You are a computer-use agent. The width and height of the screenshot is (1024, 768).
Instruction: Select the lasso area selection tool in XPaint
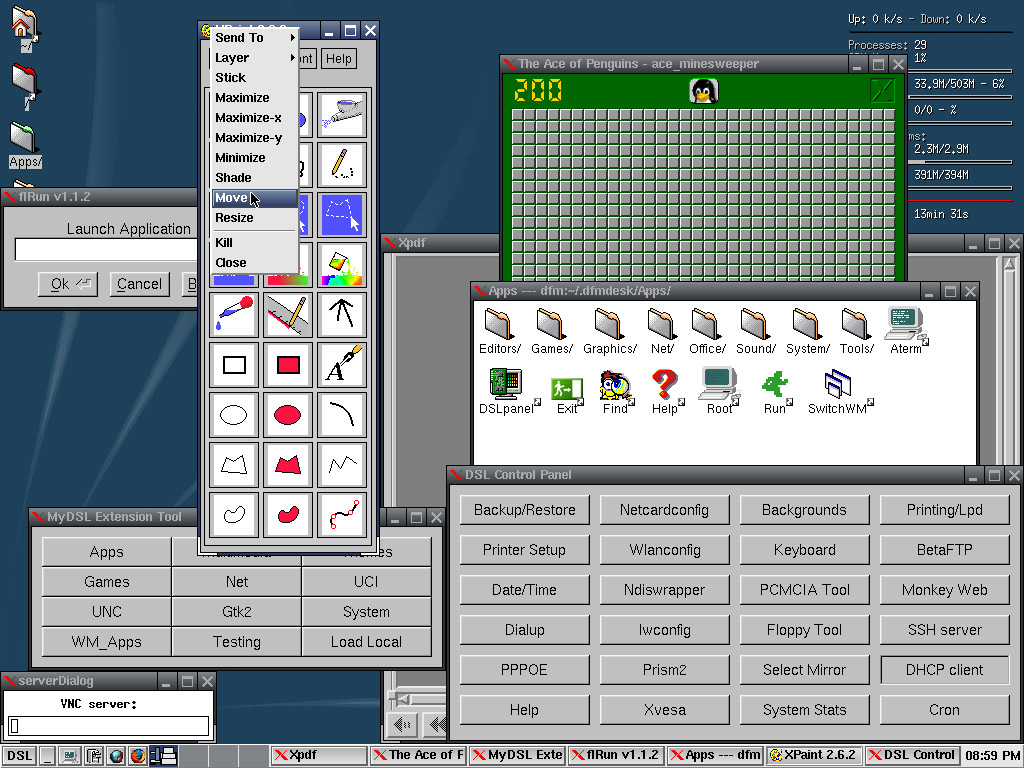click(x=342, y=215)
